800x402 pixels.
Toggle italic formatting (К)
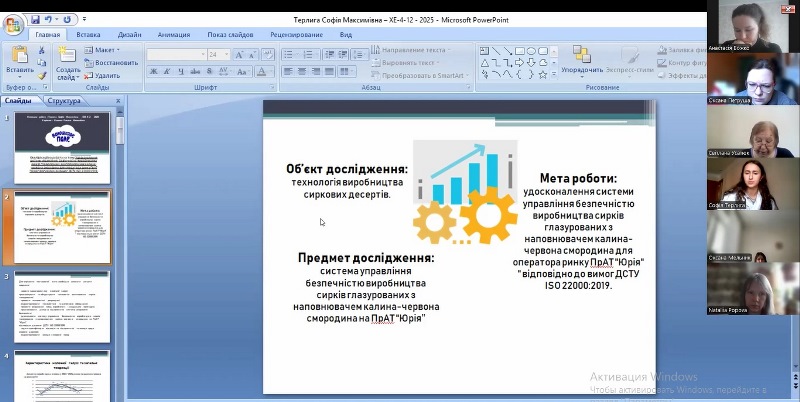(168, 72)
